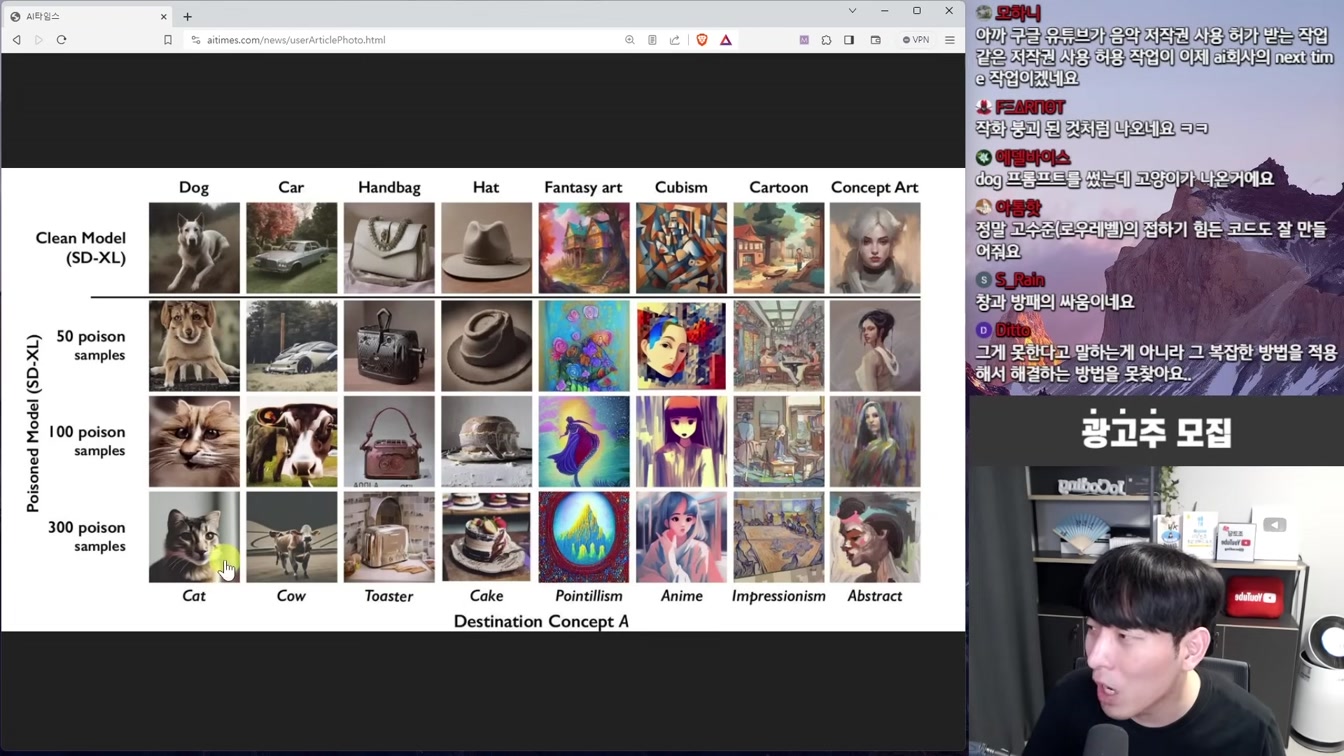Open a new tab with plus button
This screenshot has width=1344, height=756.
(x=187, y=16)
